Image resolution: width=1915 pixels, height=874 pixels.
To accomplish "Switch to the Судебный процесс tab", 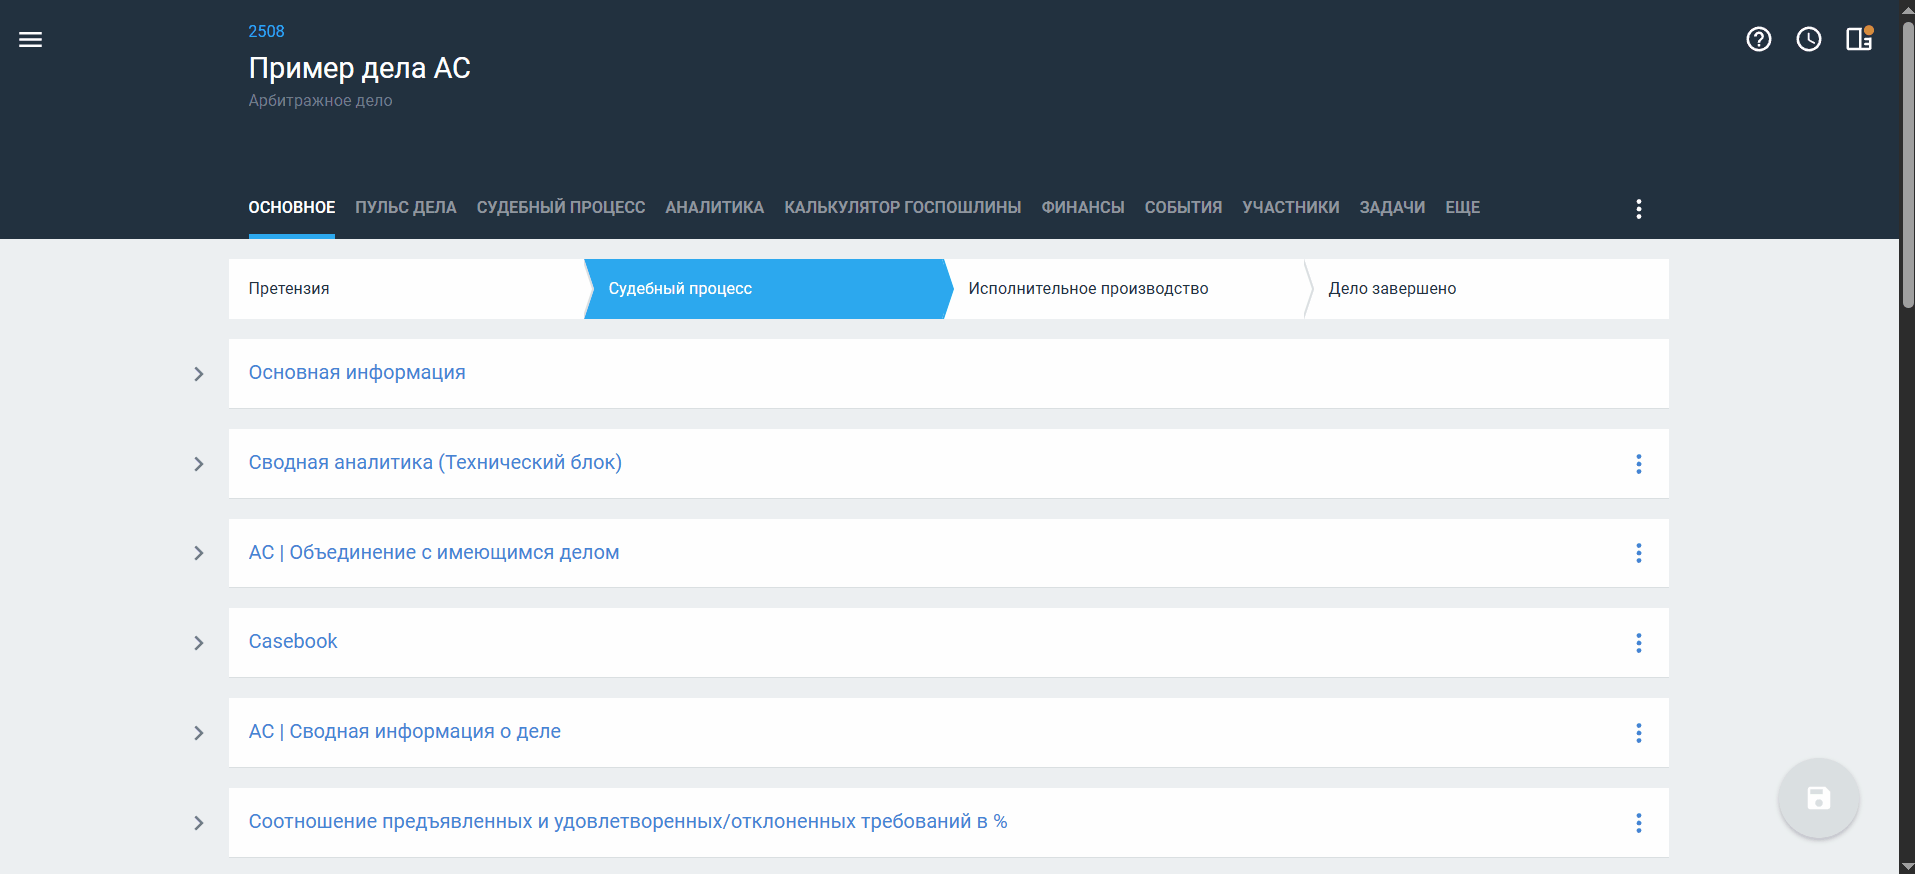I will tap(560, 207).
